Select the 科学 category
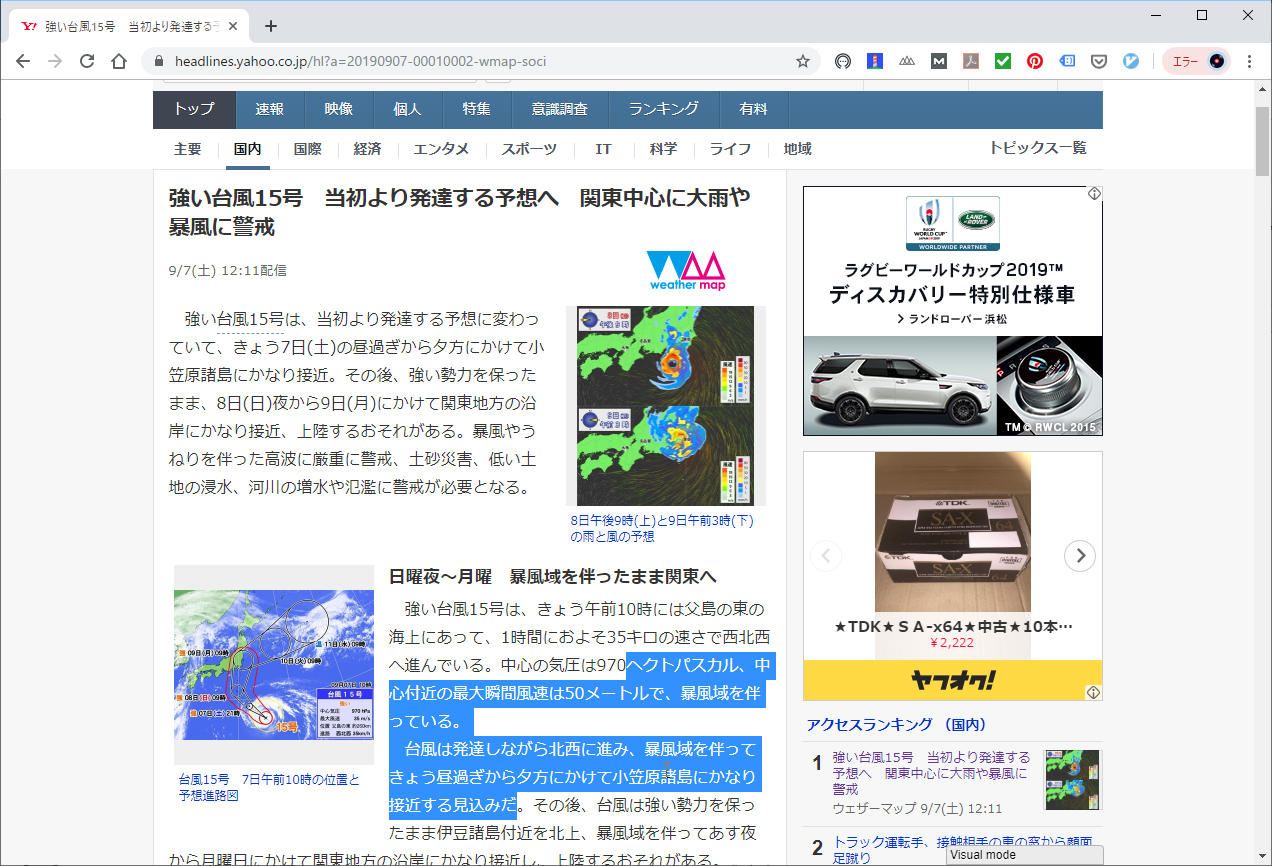The width and height of the screenshot is (1272, 866). coord(663,149)
